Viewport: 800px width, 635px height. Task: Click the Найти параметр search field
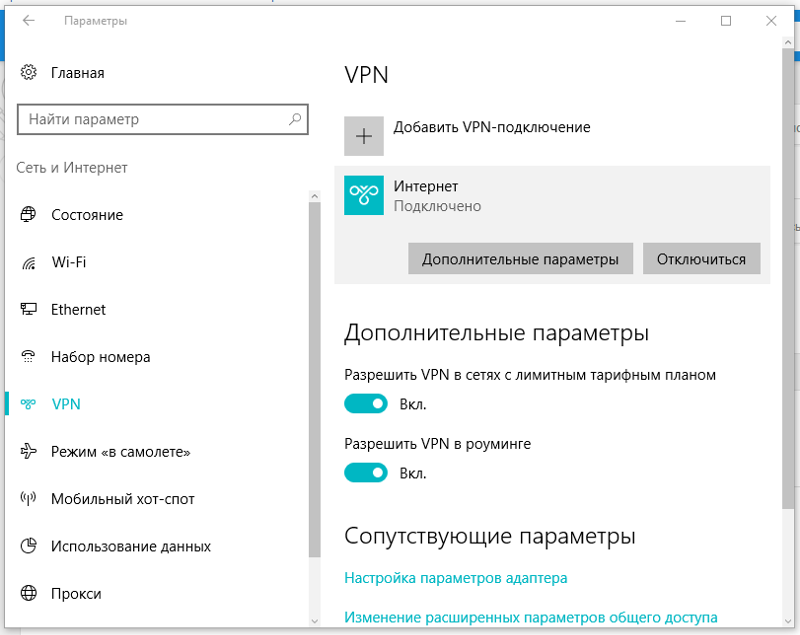pyautogui.click(x=163, y=119)
